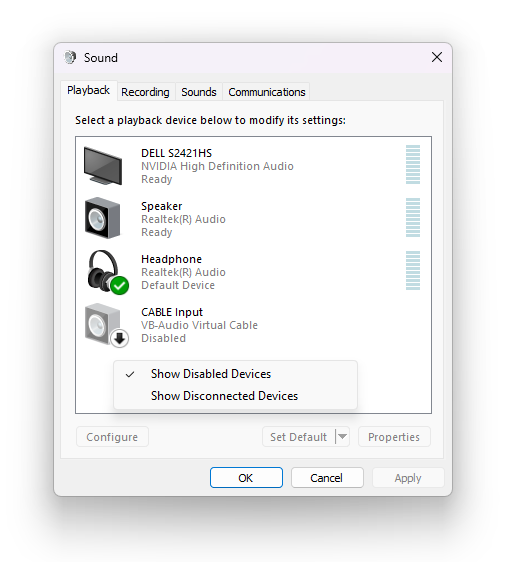Select the DELL S2421HS monitor icon
The width and height of the screenshot is (509, 562).
coord(103,166)
